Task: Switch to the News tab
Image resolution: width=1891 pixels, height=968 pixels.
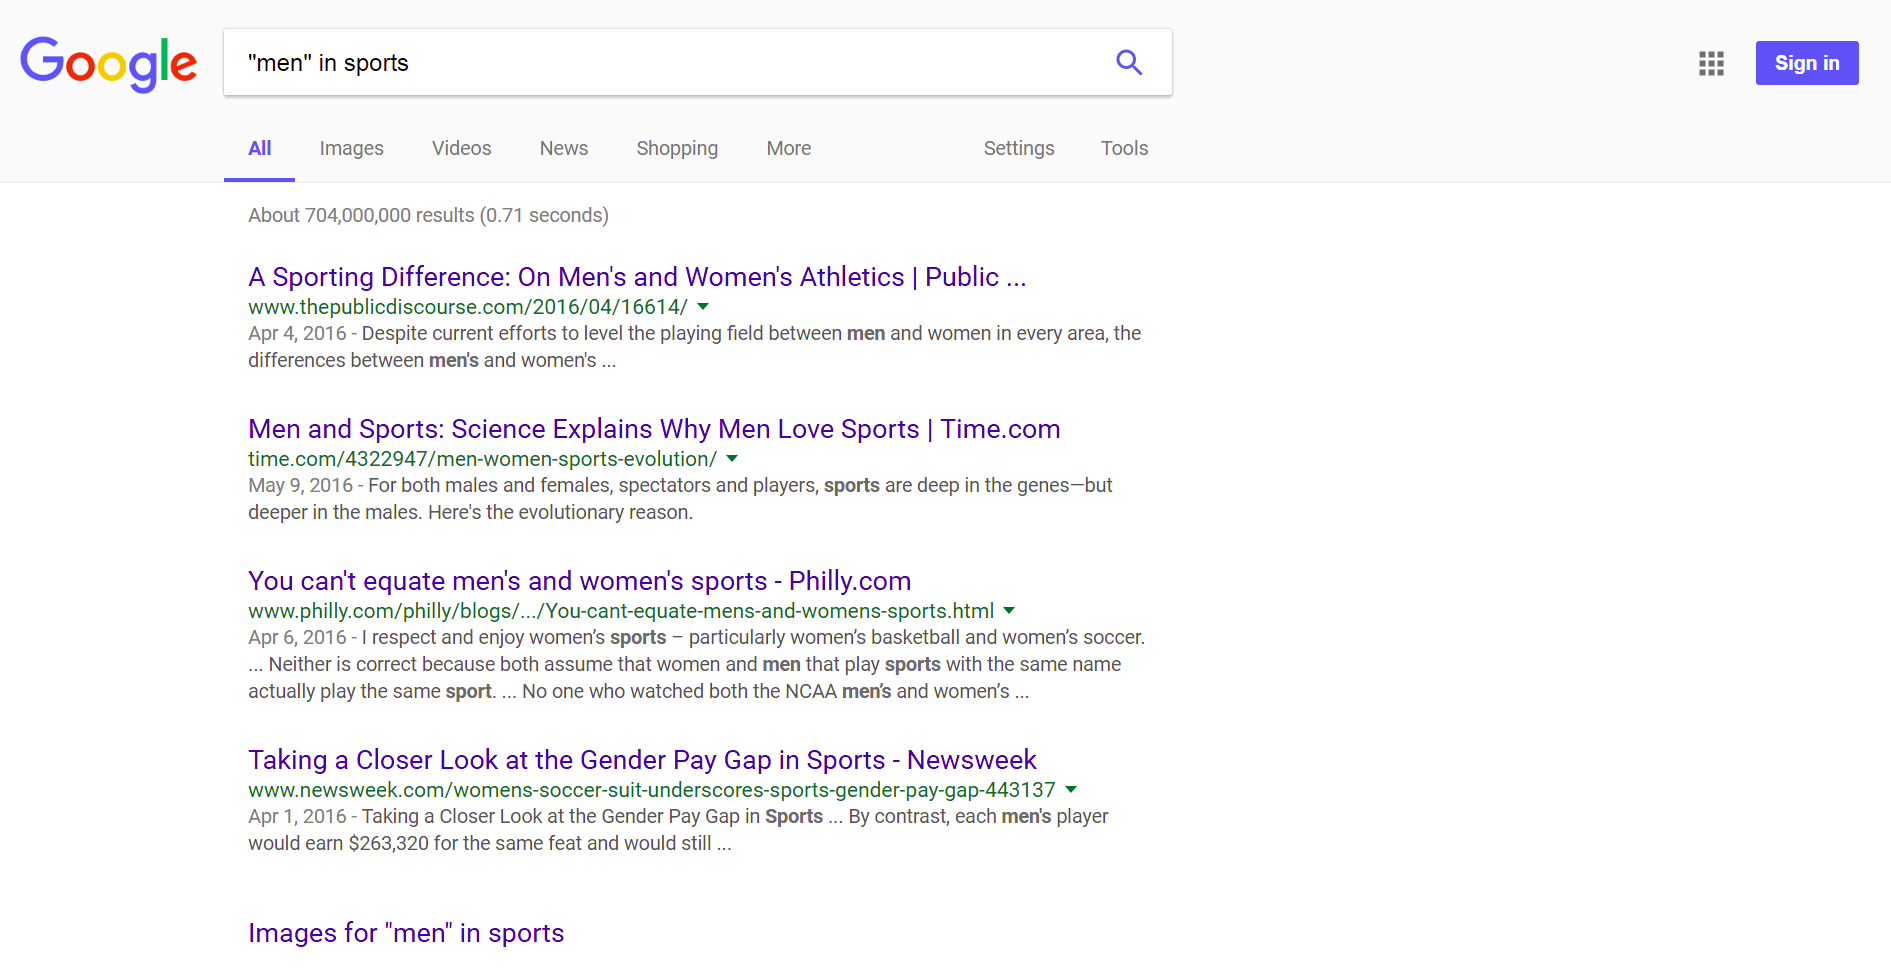Action: 564,148
